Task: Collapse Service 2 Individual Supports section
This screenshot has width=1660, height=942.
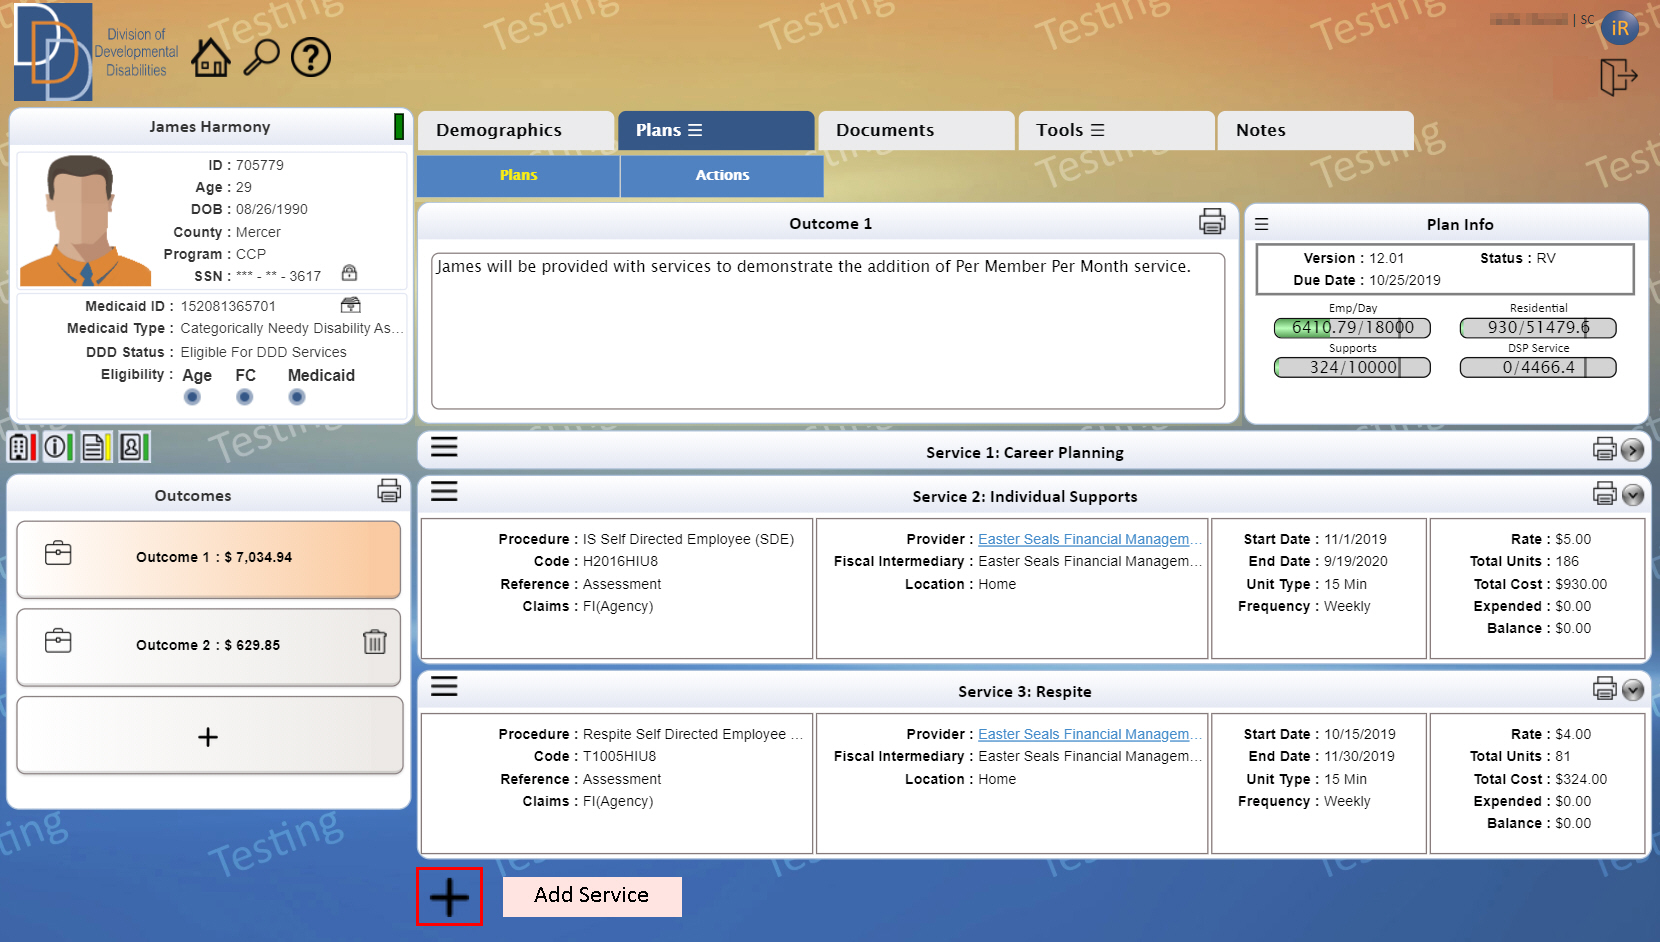Action: pos(1632,495)
